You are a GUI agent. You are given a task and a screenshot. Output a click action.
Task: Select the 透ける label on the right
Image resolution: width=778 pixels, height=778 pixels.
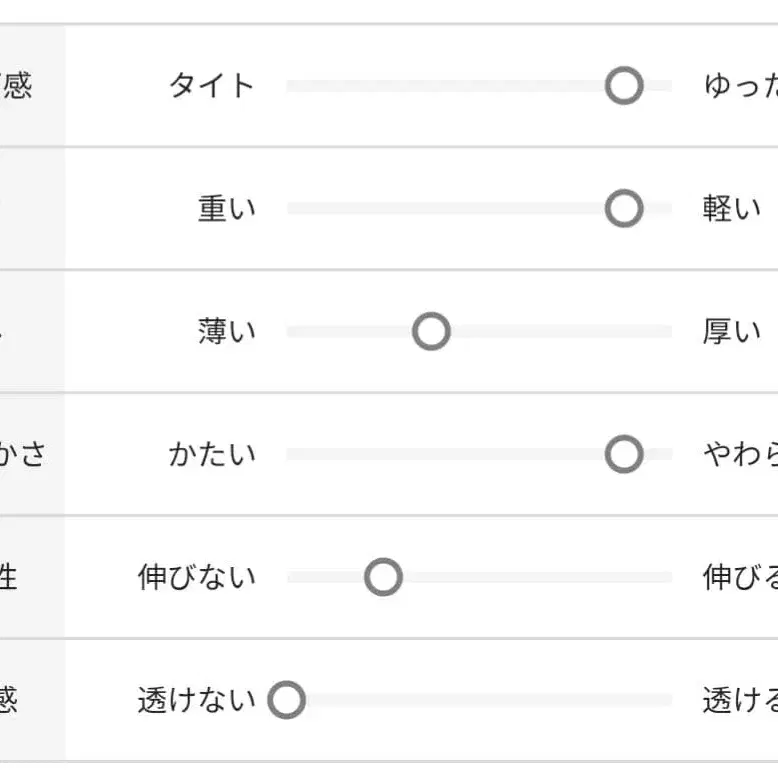740,701
